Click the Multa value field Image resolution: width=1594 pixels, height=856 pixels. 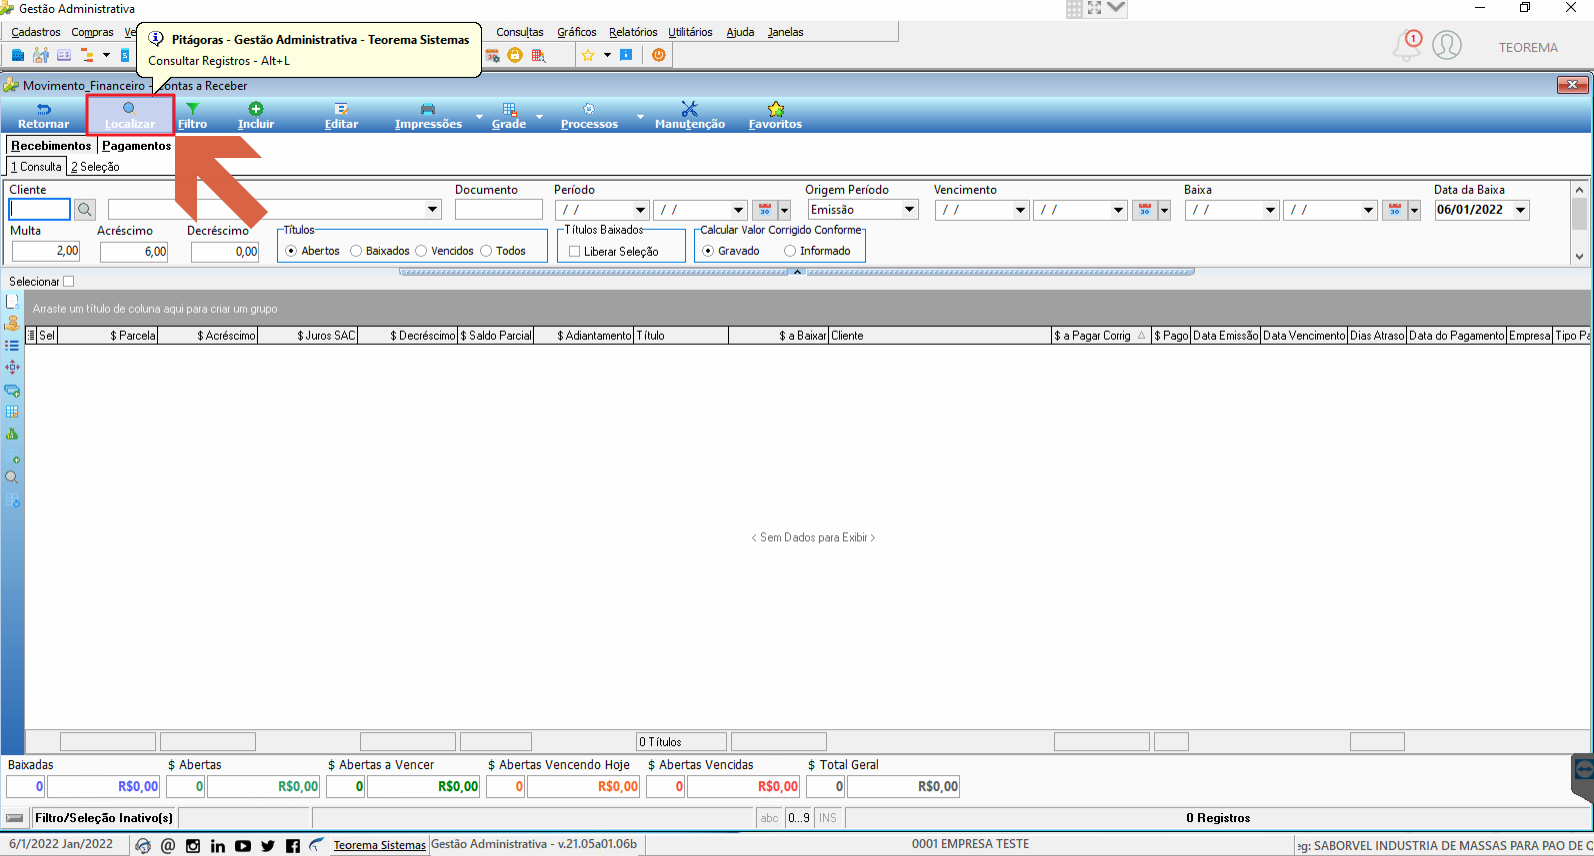tap(46, 251)
